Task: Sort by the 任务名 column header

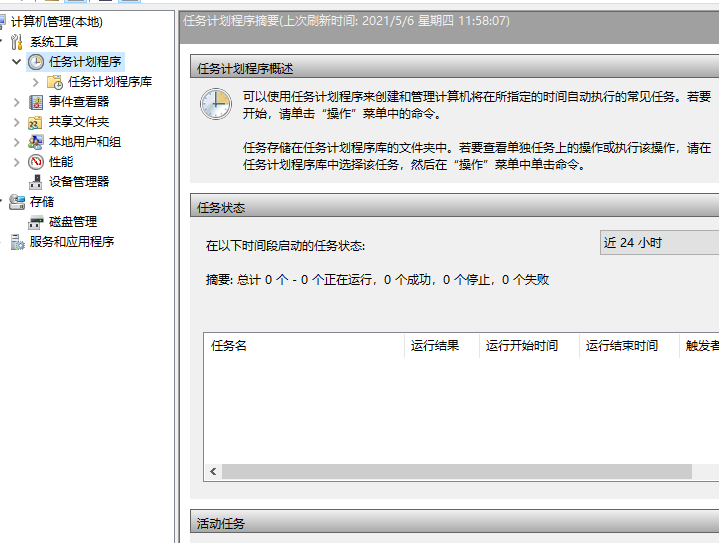Action: pos(300,346)
